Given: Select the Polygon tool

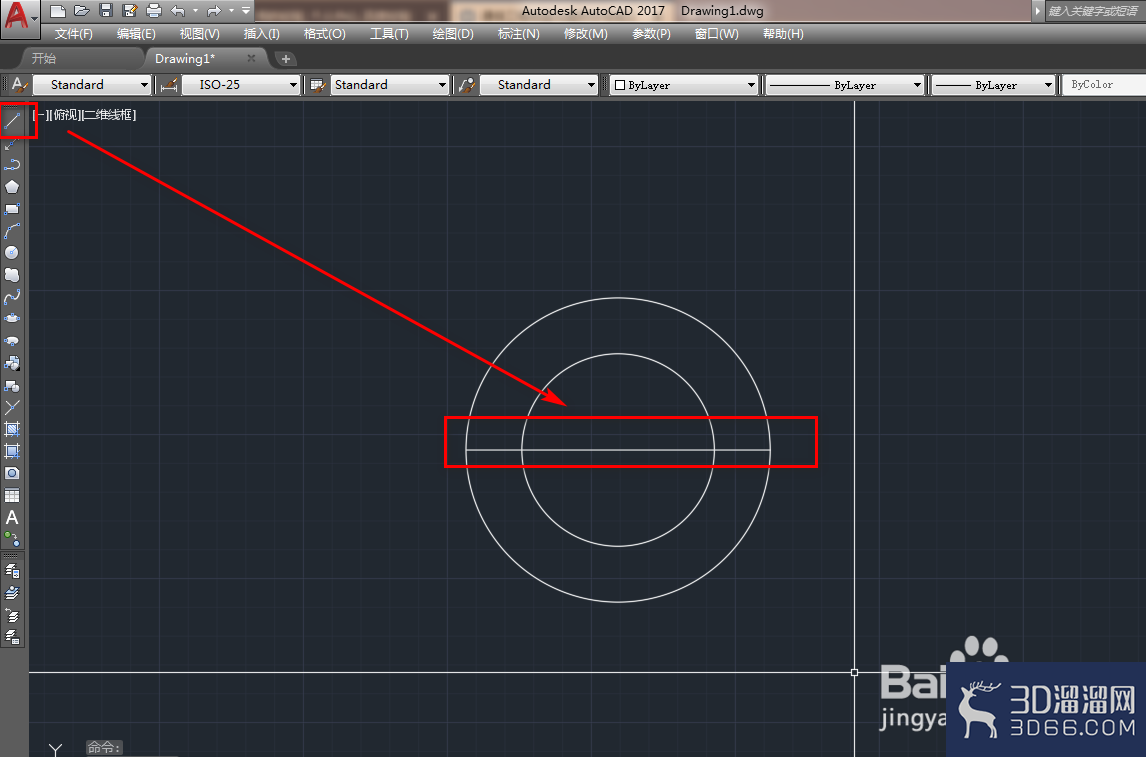Looking at the screenshot, I should (x=12, y=187).
